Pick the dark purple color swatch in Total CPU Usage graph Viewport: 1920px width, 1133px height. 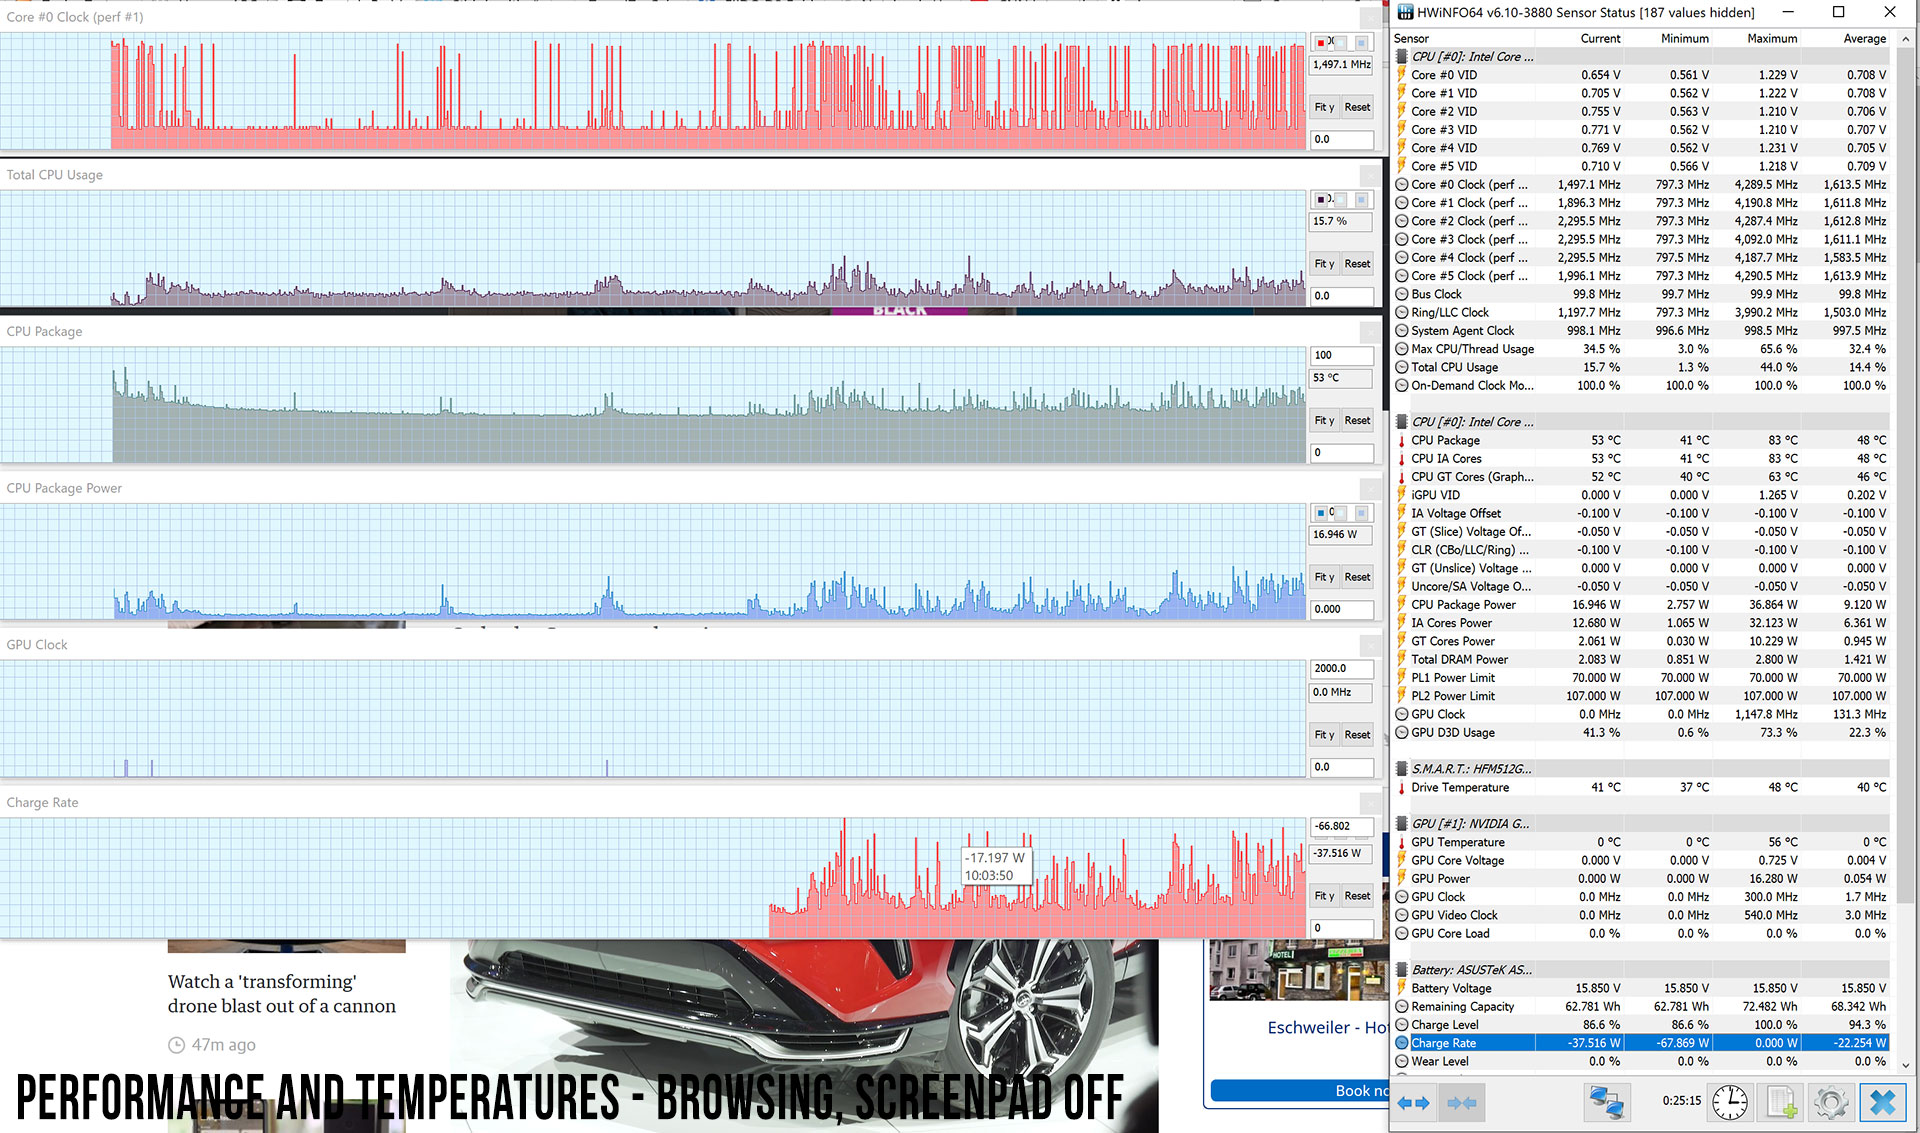[1322, 200]
